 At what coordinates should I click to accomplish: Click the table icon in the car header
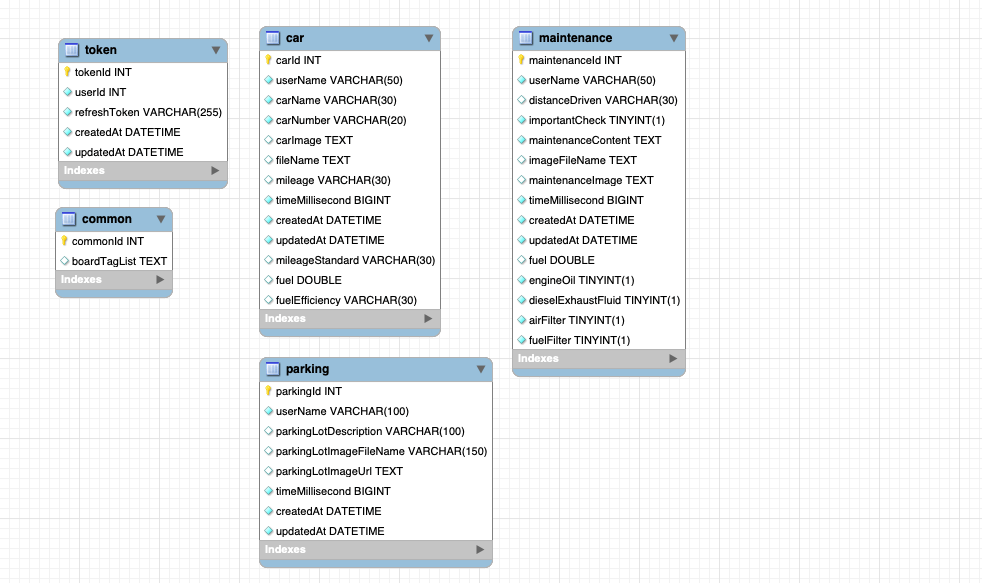pos(270,38)
